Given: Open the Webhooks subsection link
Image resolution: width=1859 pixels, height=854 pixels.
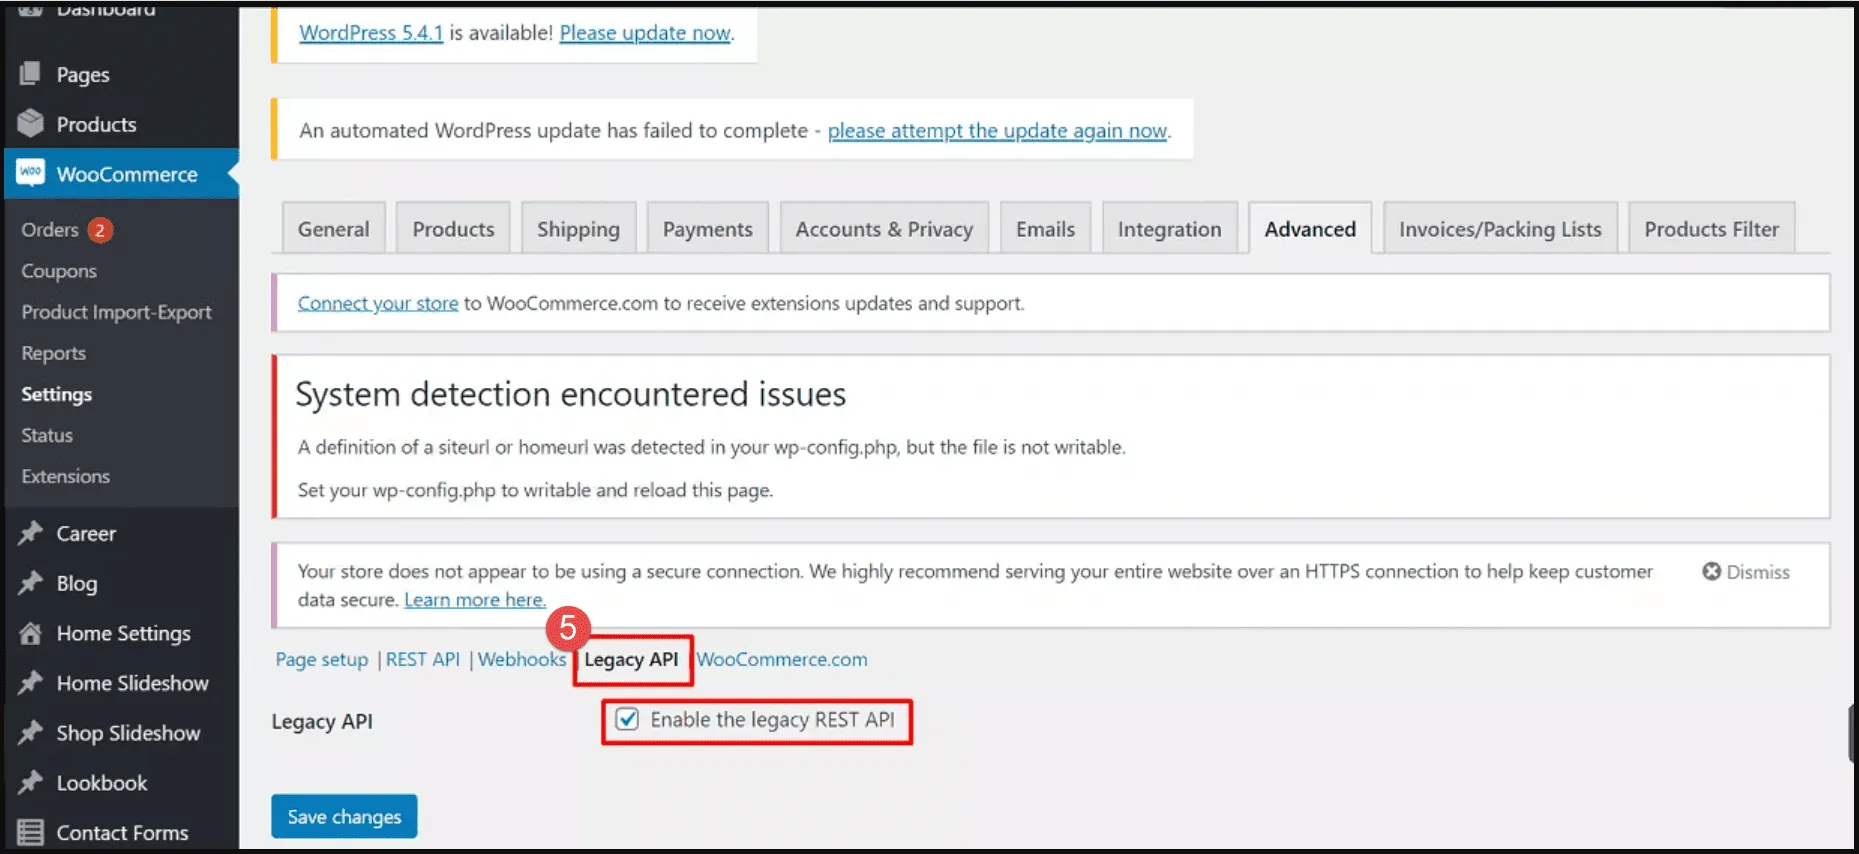Looking at the screenshot, I should click(x=521, y=659).
